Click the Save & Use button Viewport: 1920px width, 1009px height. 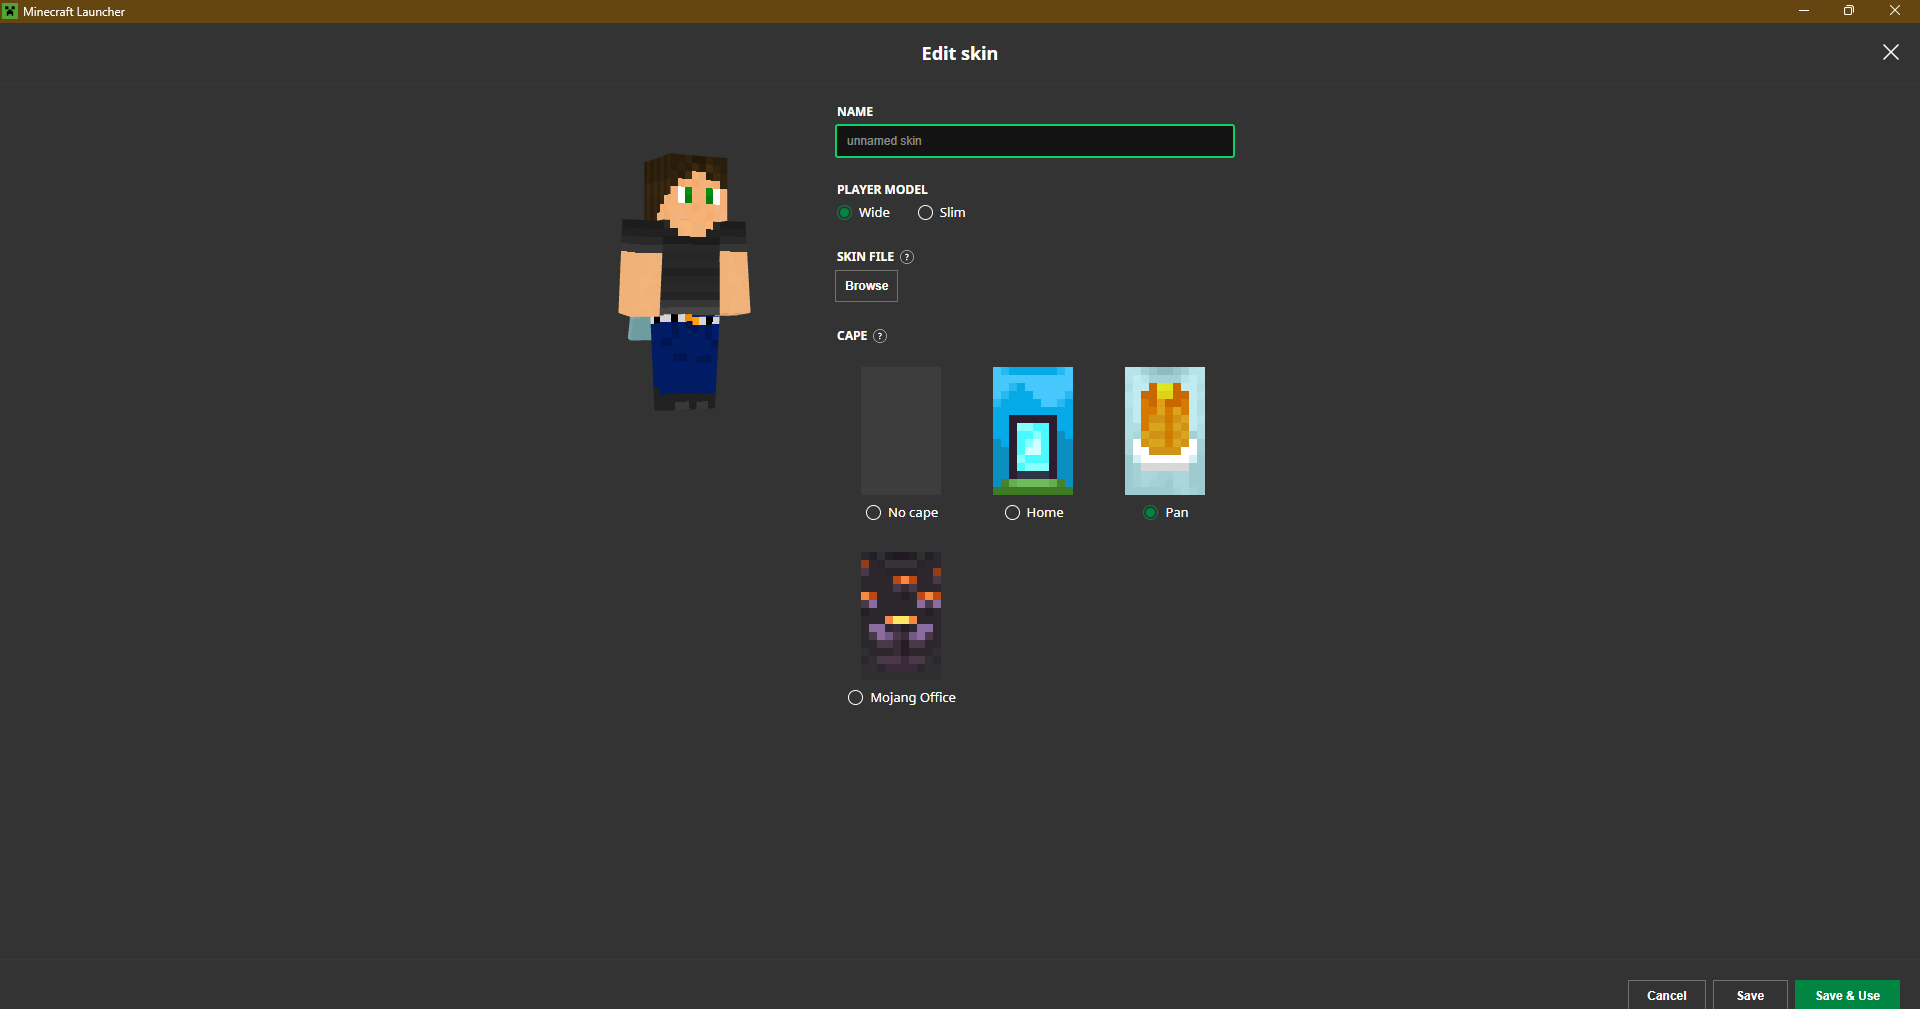(1847, 995)
